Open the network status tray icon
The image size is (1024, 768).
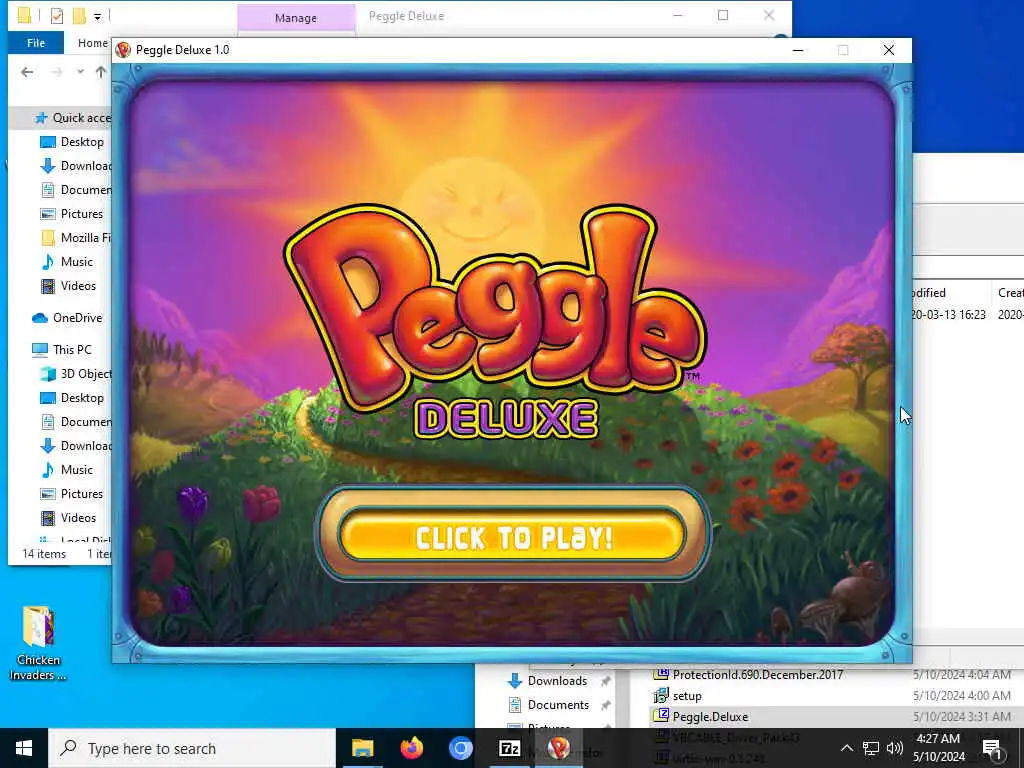tap(871, 748)
